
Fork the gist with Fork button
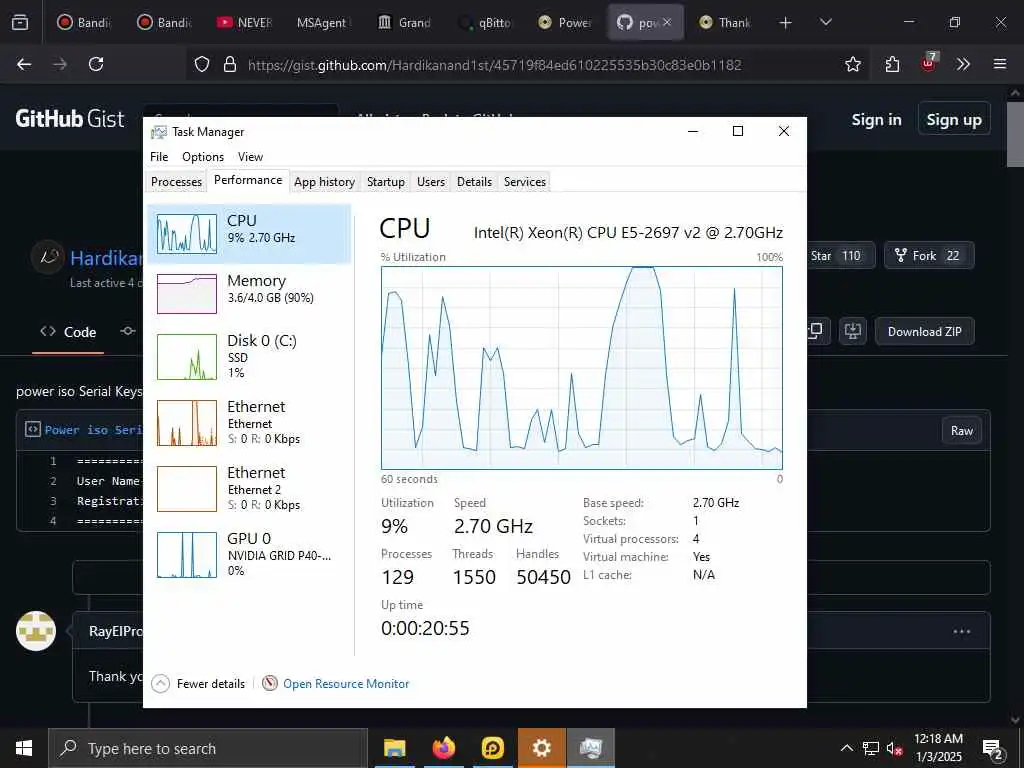coord(929,255)
